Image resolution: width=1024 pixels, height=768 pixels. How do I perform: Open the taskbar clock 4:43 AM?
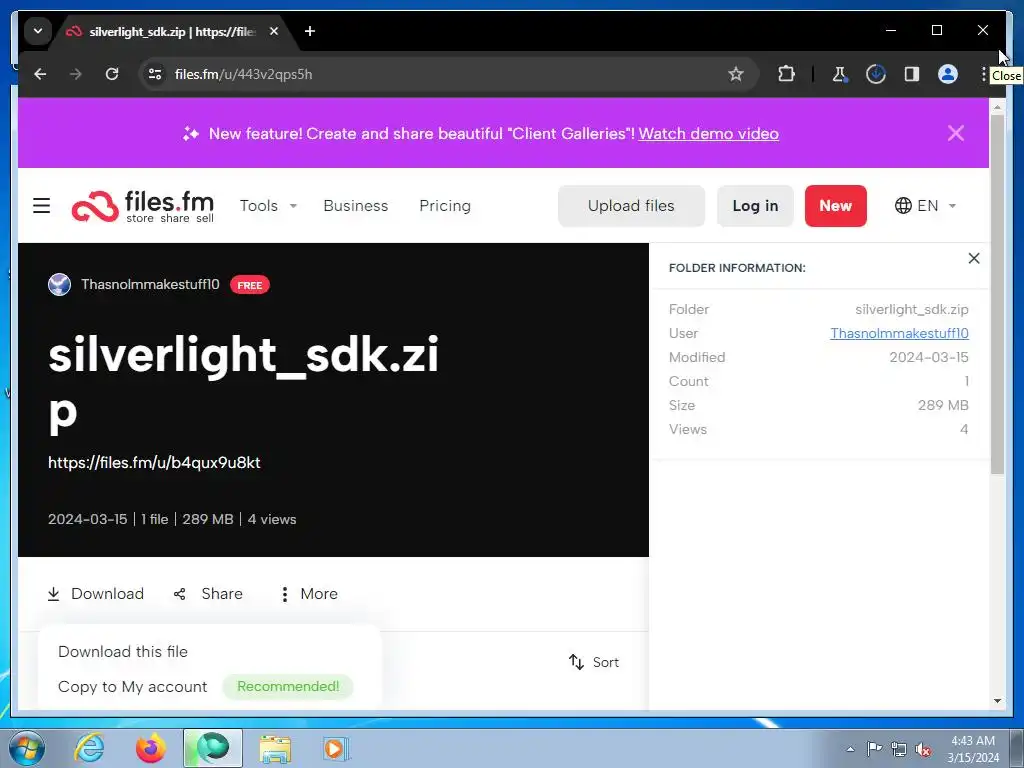973,749
